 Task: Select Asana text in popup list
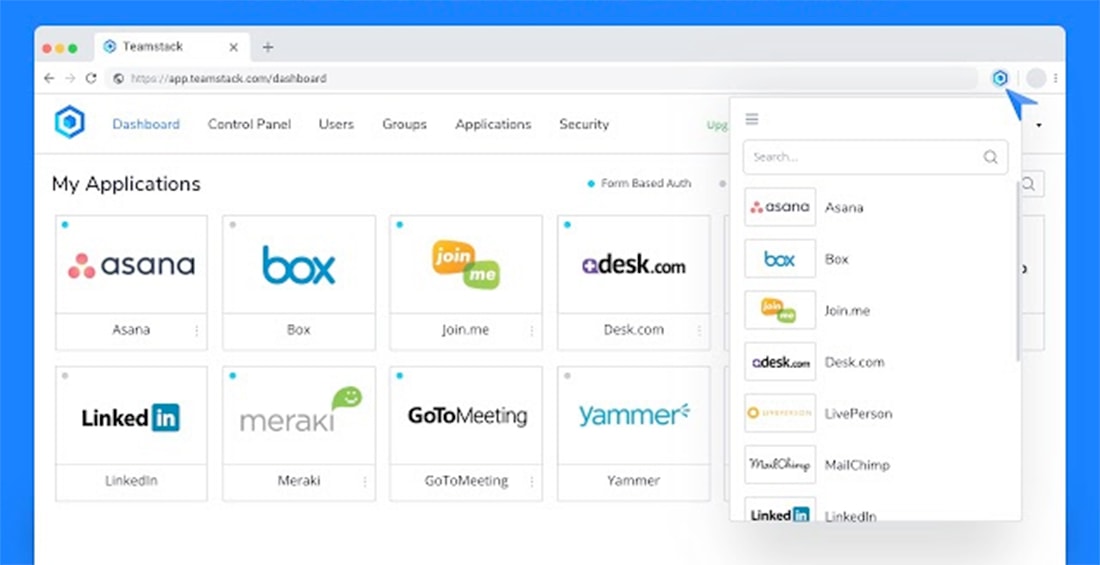(x=844, y=208)
